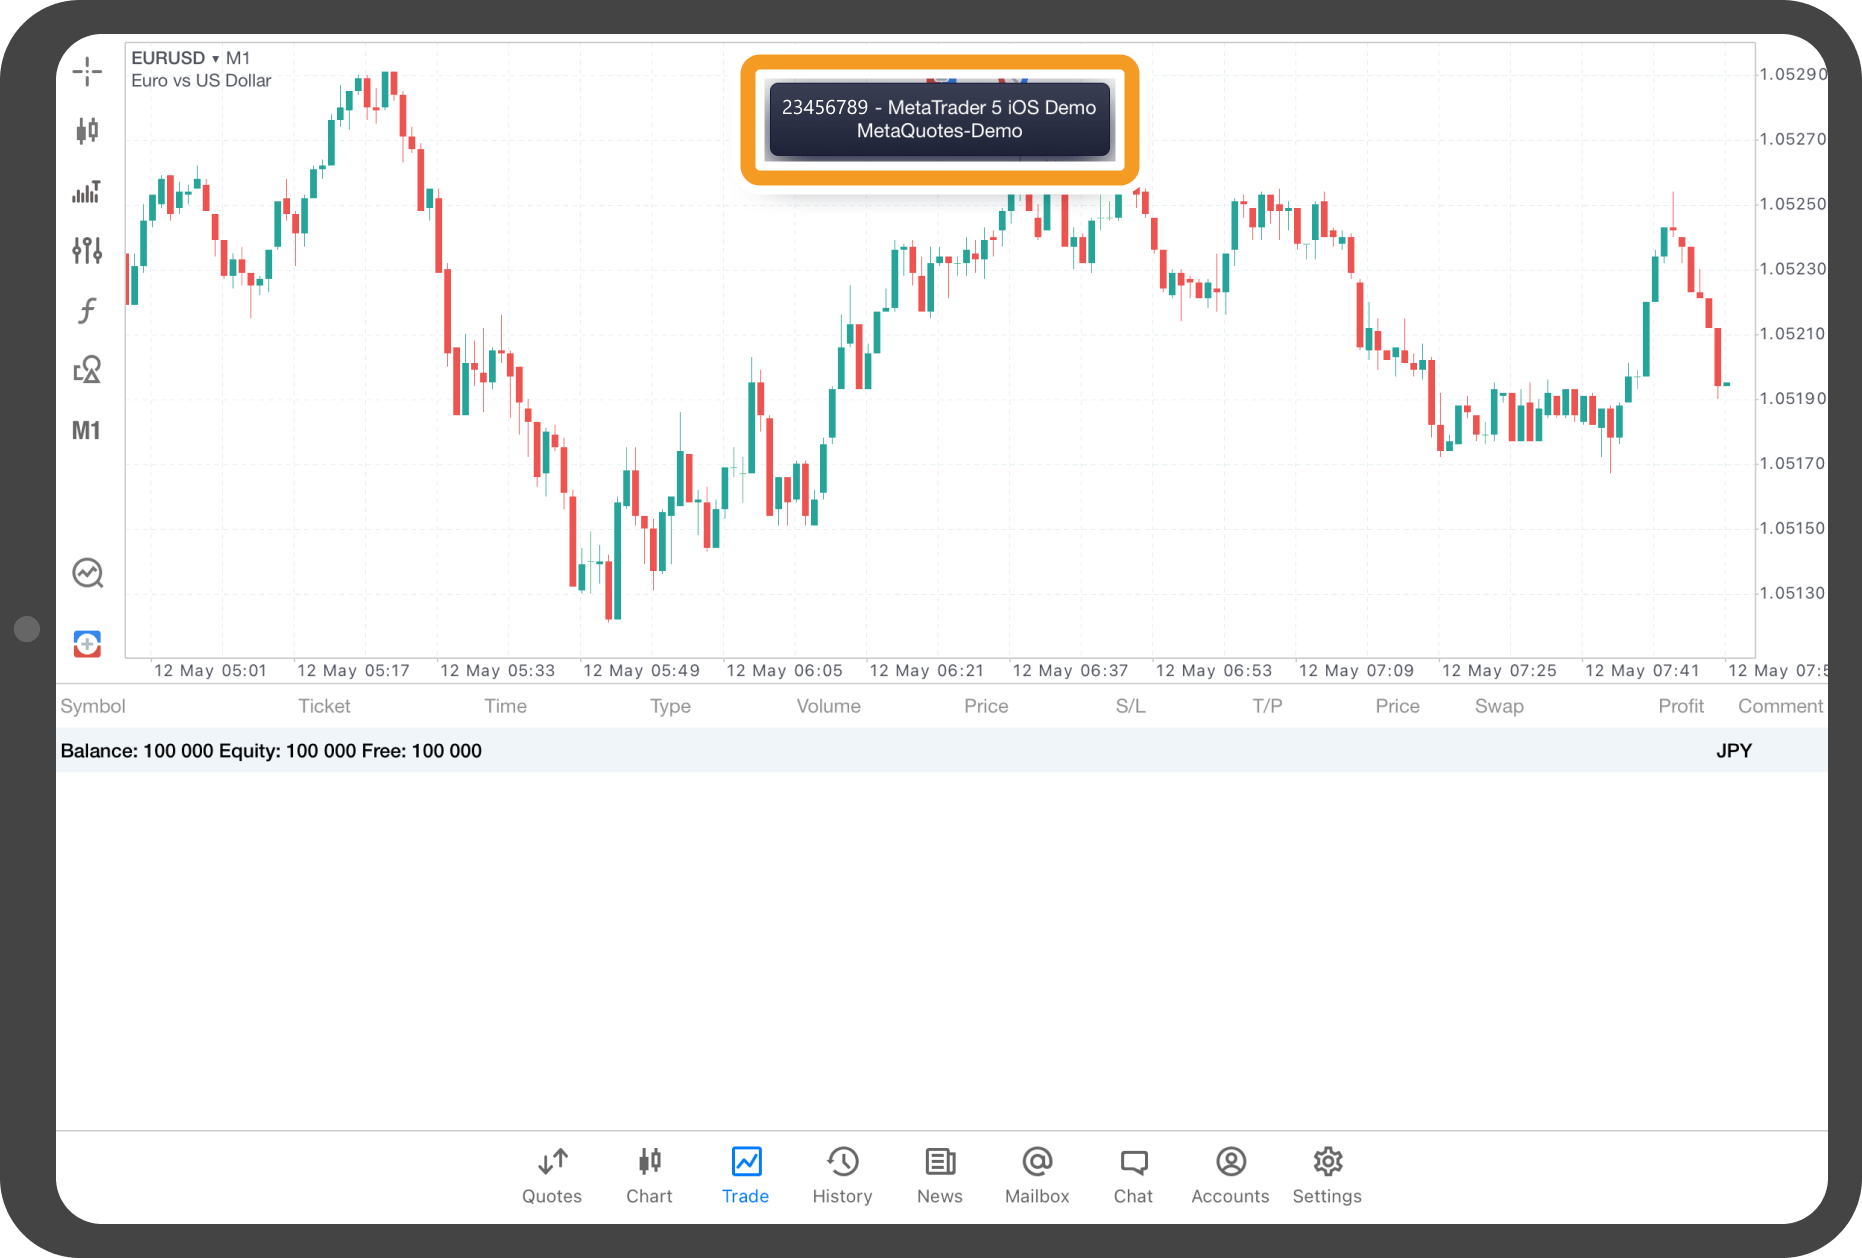Open the indicators function icon
The image size is (1862, 1258).
click(x=87, y=310)
